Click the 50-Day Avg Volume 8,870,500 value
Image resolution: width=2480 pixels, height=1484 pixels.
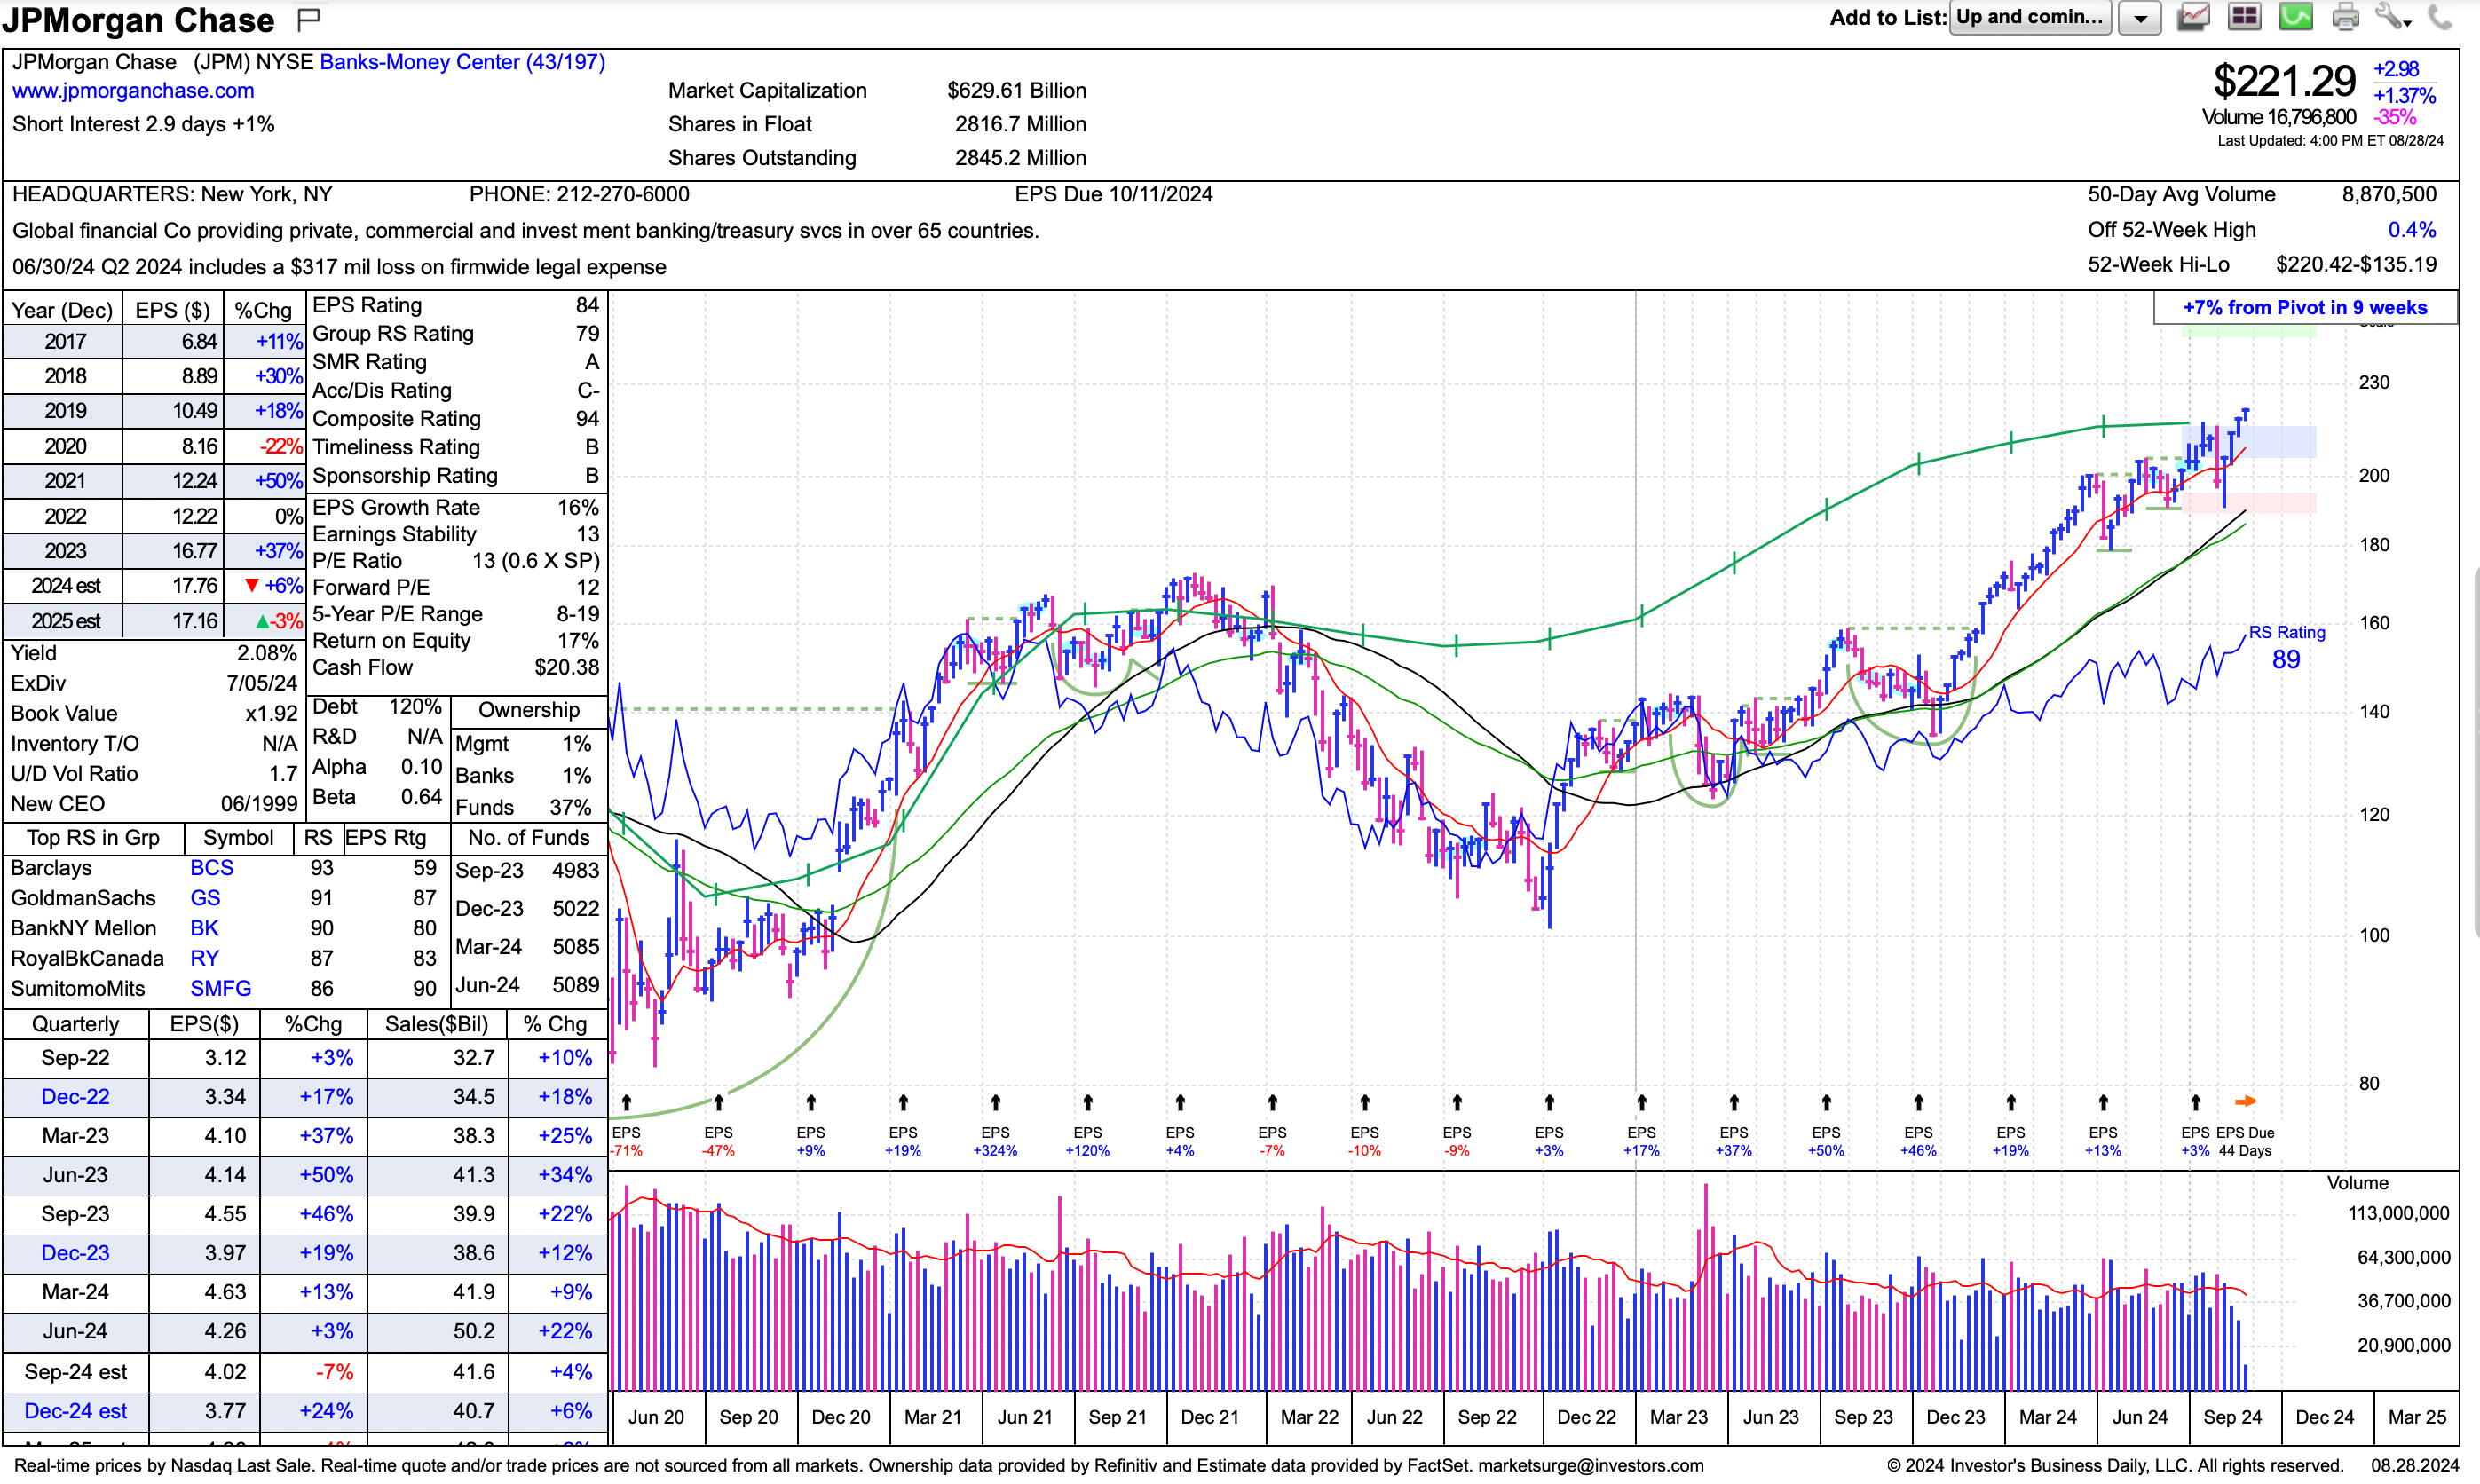coord(2388,194)
